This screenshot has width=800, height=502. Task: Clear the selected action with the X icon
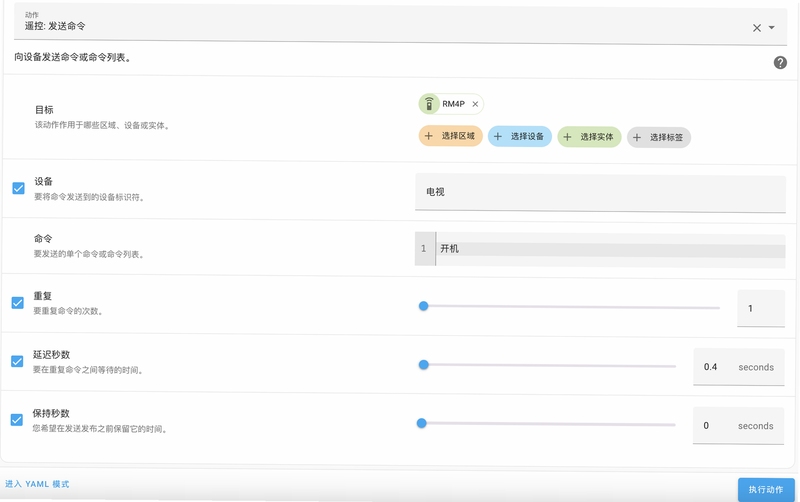click(757, 28)
